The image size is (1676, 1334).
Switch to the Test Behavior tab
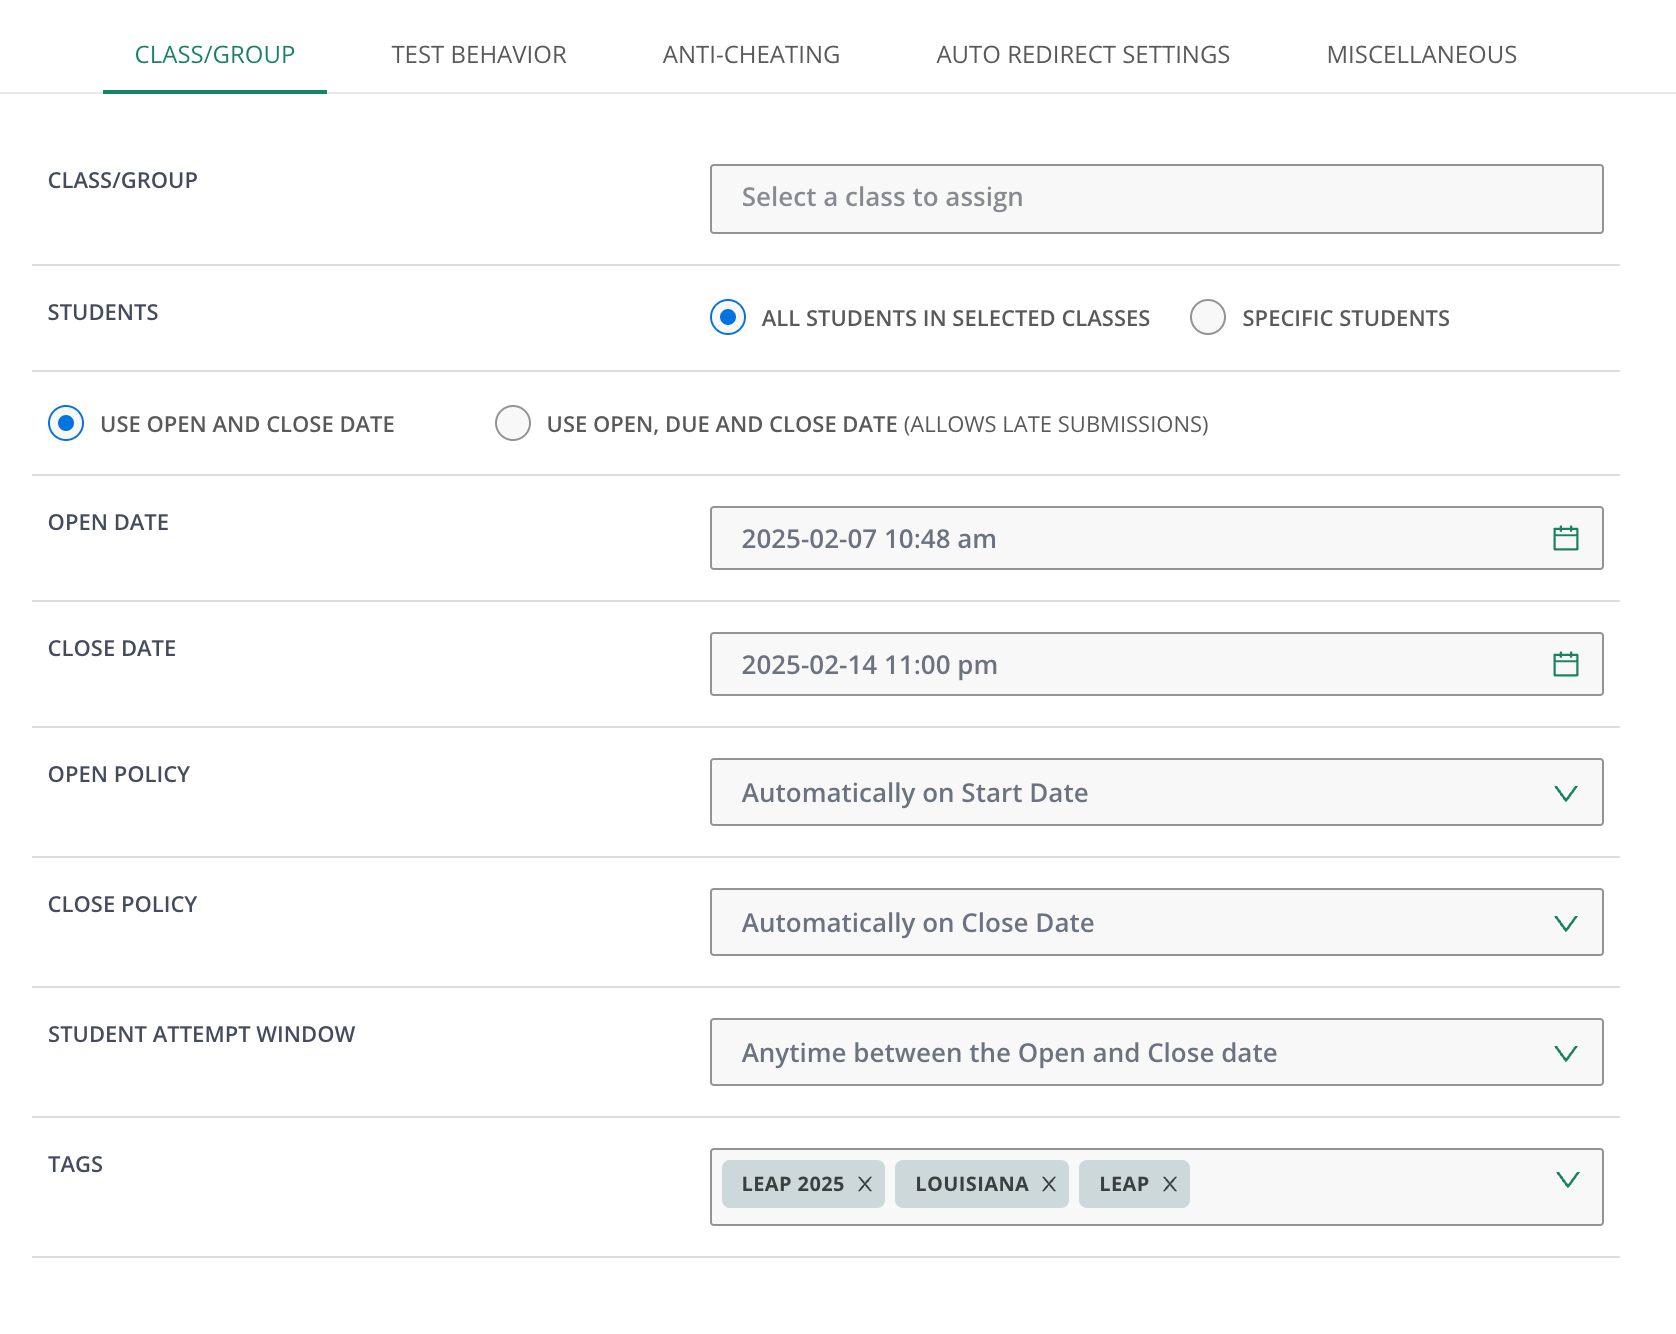click(x=479, y=54)
